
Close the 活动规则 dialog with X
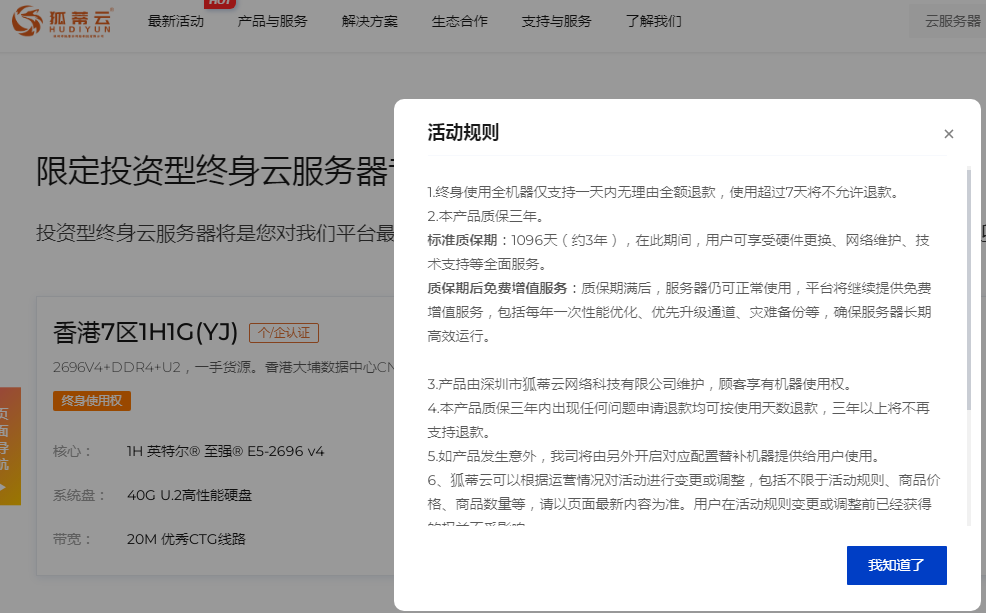click(948, 134)
